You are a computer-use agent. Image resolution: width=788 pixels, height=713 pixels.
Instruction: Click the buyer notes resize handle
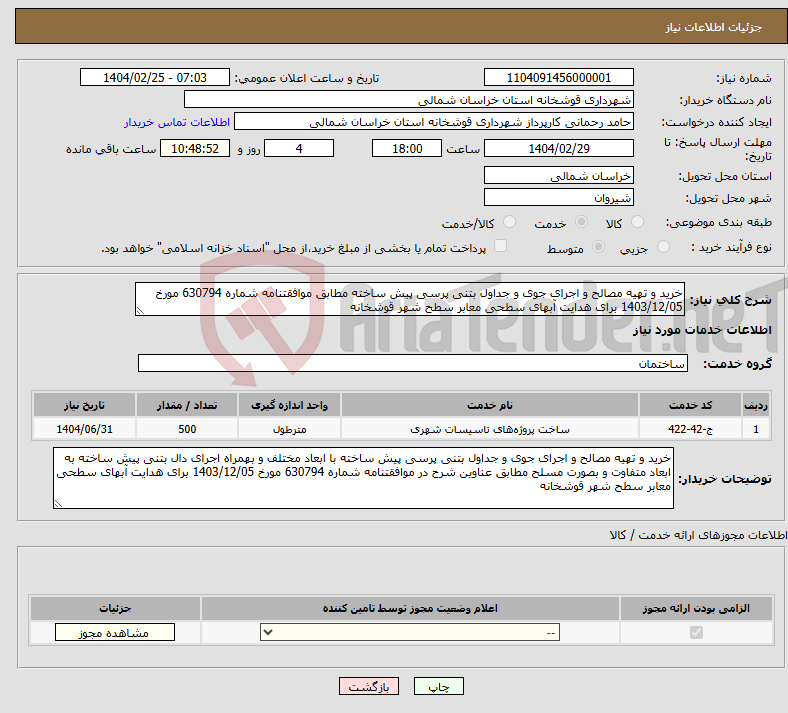tap(58, 503)
